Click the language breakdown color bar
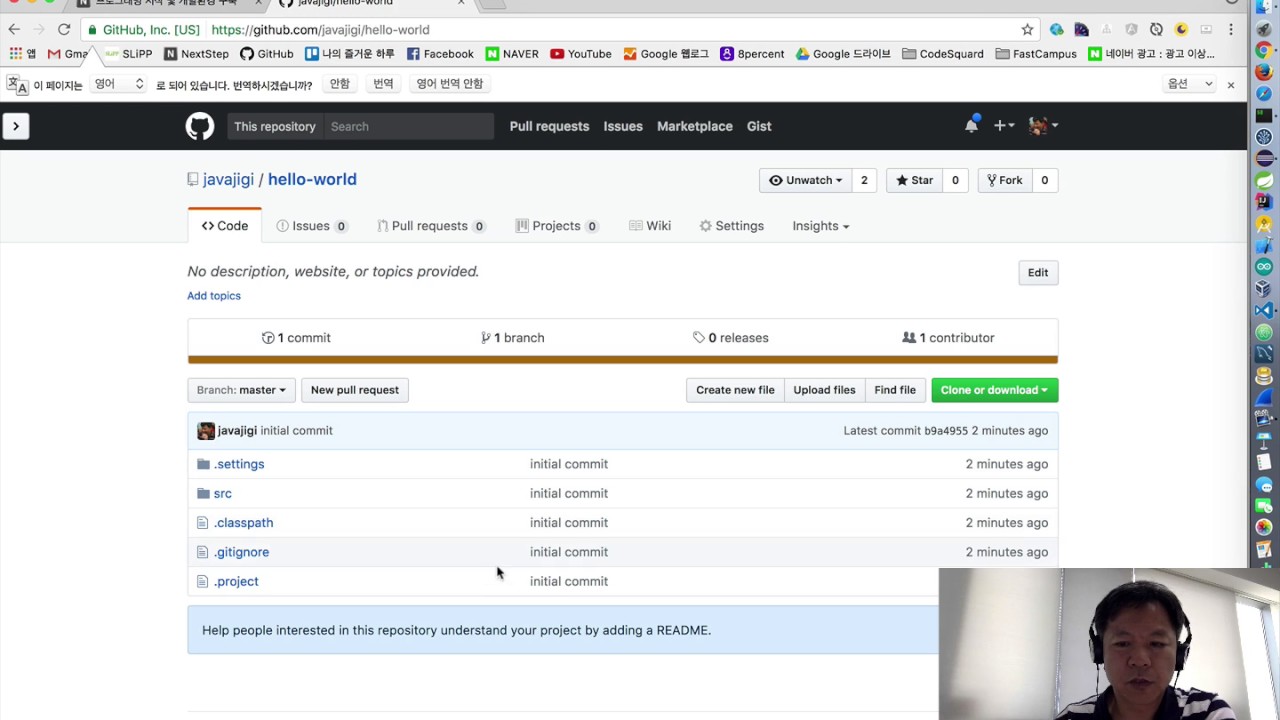Image resolution: width=1280 pixels, height=720 pixels. pos(622,360)
